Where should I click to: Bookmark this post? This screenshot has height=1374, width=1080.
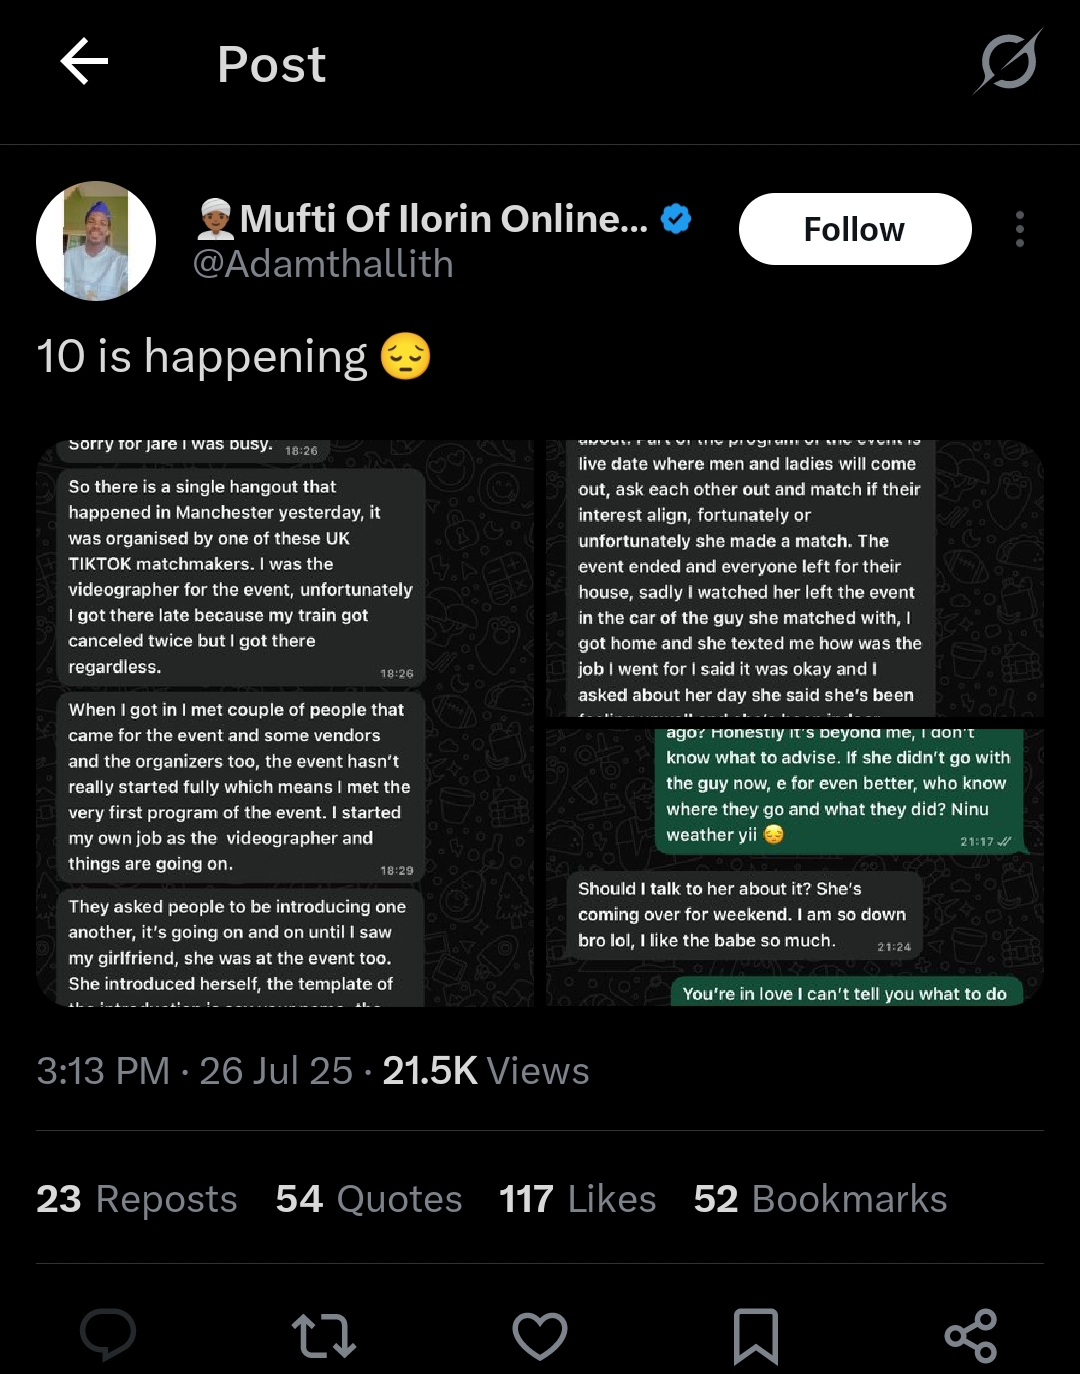pos(756,1335)
